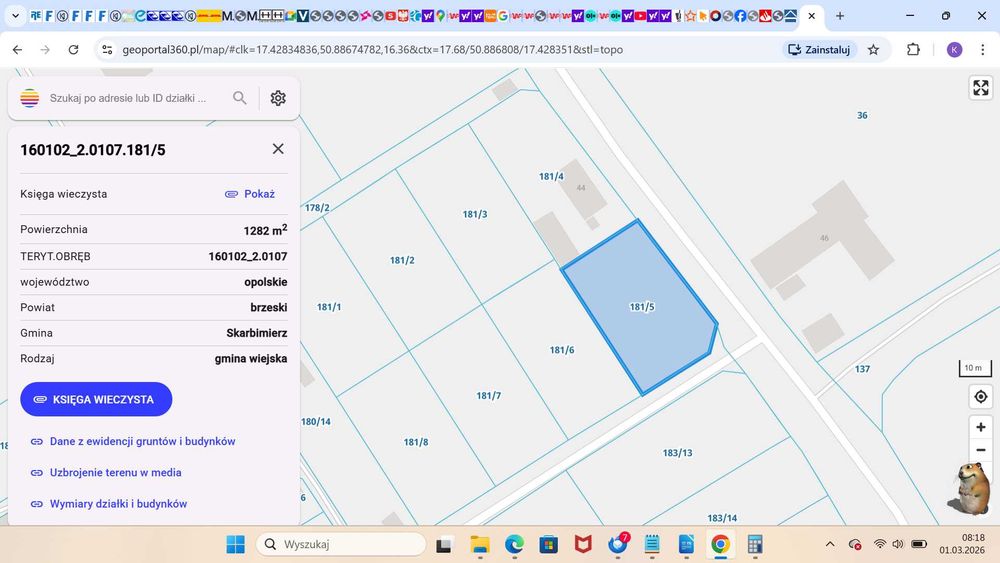Image resolution: width=1000 pixels, height=563 pixels.
Task: Select parcel 137 on the map
Action: click(862, 369)
